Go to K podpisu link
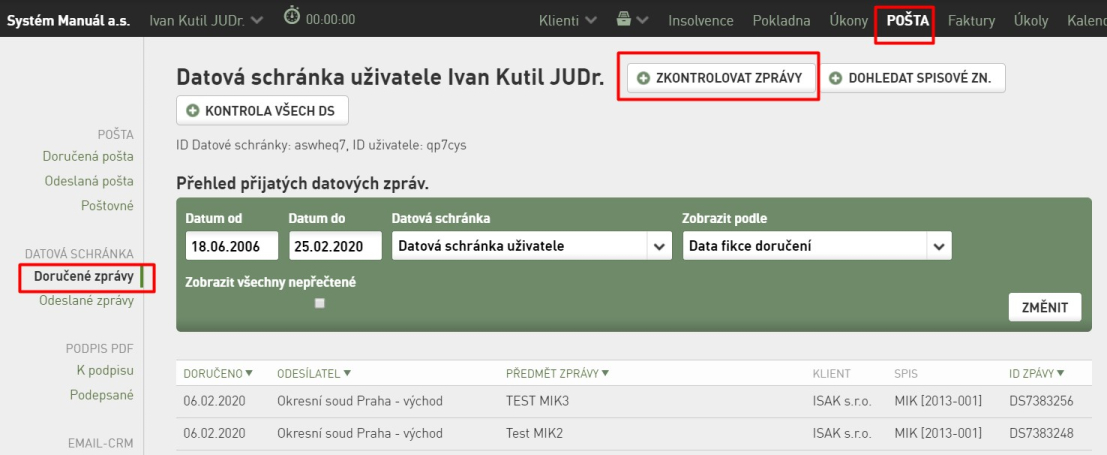 (x=105, y=370)
